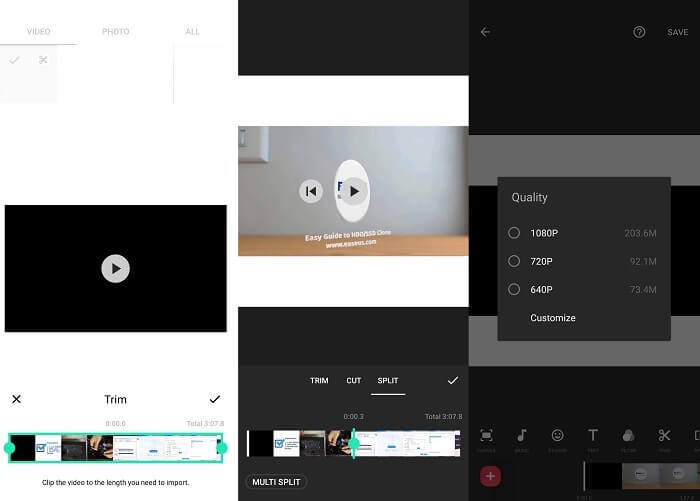Tap the SAVE button
The image size is (700, 501).
coord(677,32)
